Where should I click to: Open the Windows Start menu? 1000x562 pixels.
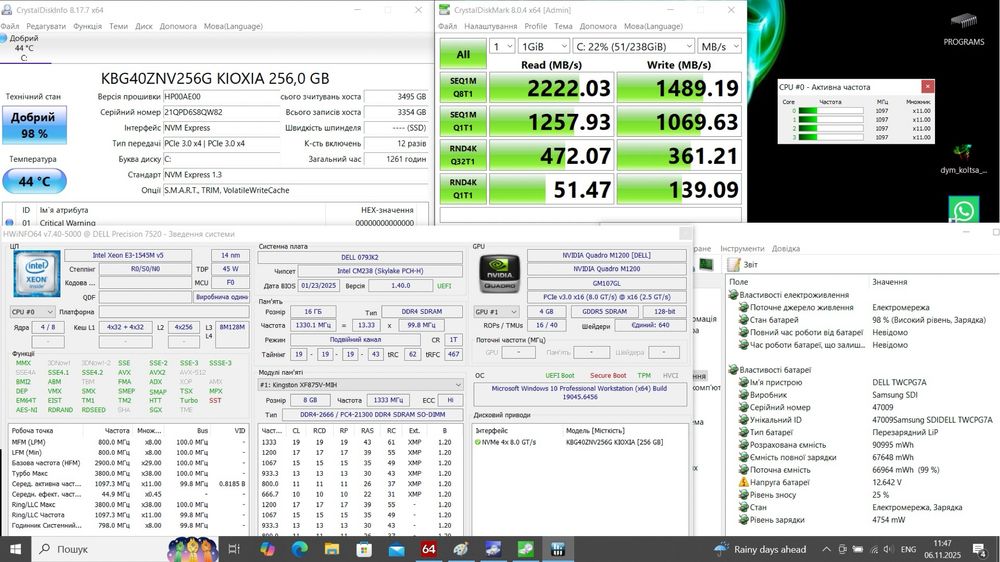tap(15, 549)
